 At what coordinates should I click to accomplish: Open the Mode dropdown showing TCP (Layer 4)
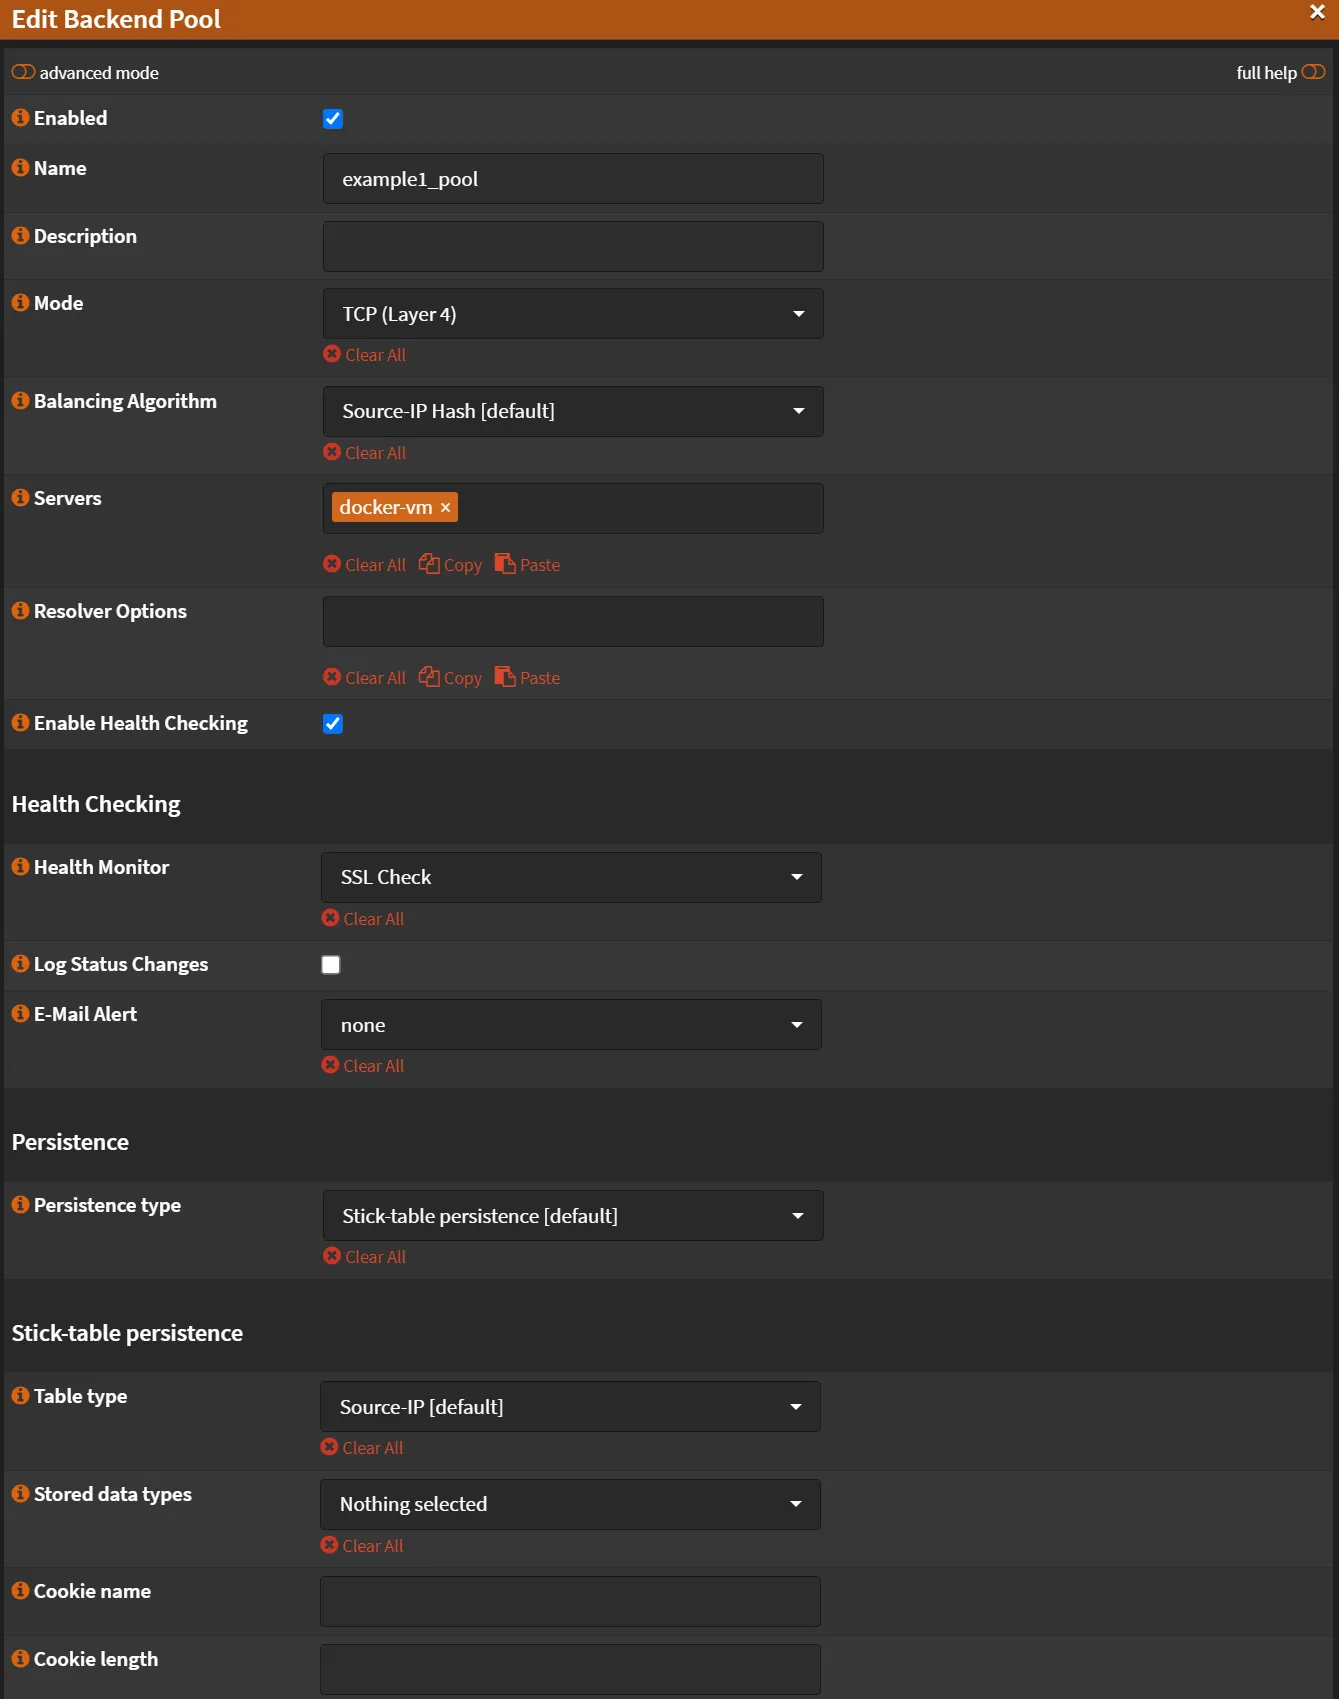[572, 314]
